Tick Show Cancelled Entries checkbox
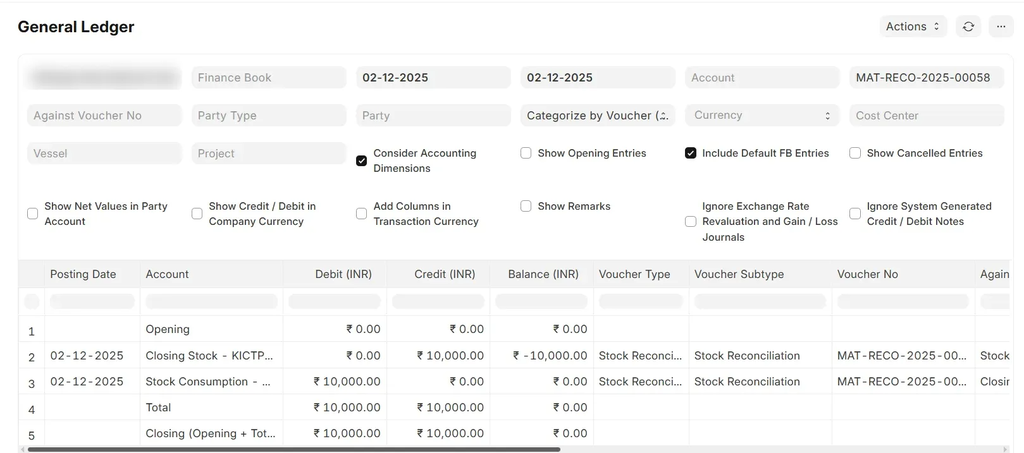The image size is (1024, 453). pyautogui.click(x=855, y=154)
